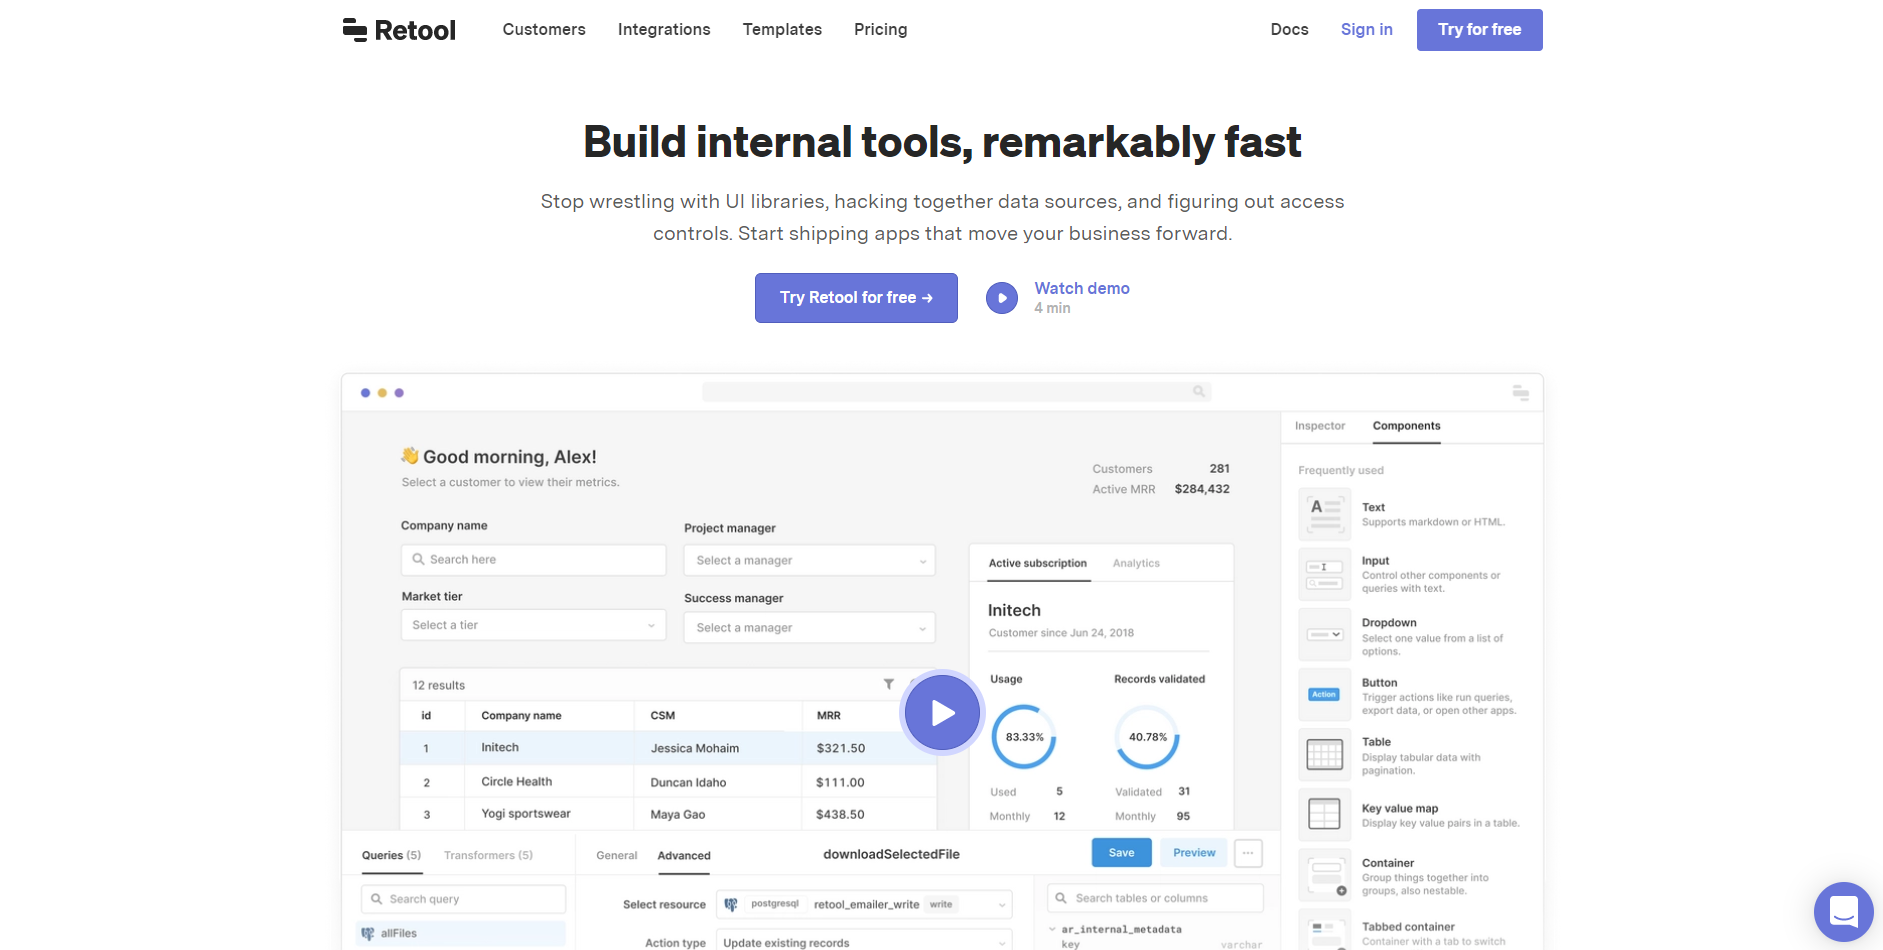Switch to the General query tab
1883x950 pixels.
pyautogui.click(x=616, y=855)
